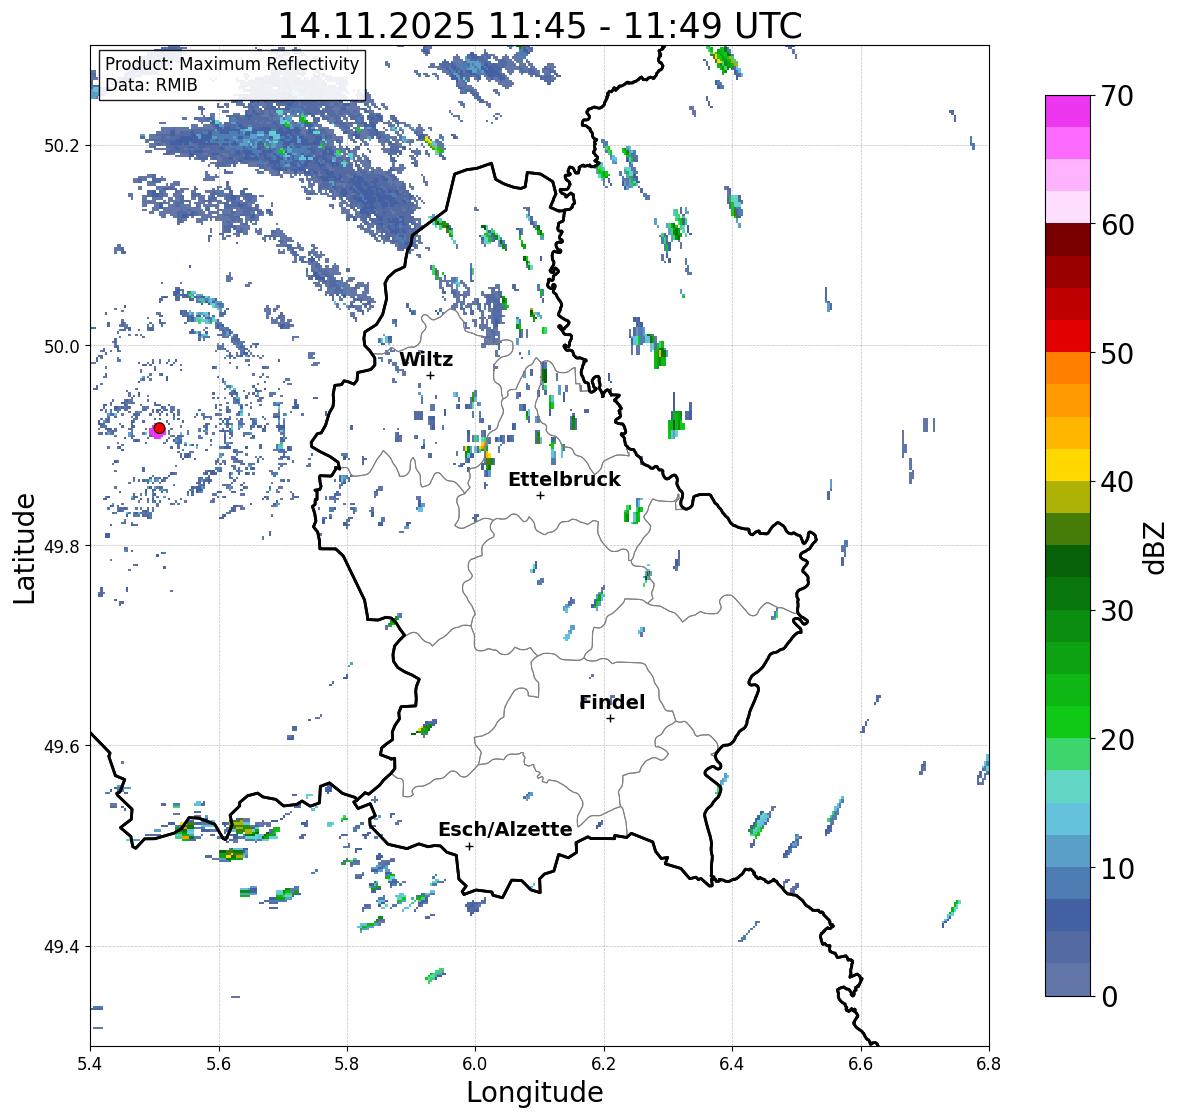Click the Ettelbruck plus marker
The image size is (1179, 1117).
(540, 495)
